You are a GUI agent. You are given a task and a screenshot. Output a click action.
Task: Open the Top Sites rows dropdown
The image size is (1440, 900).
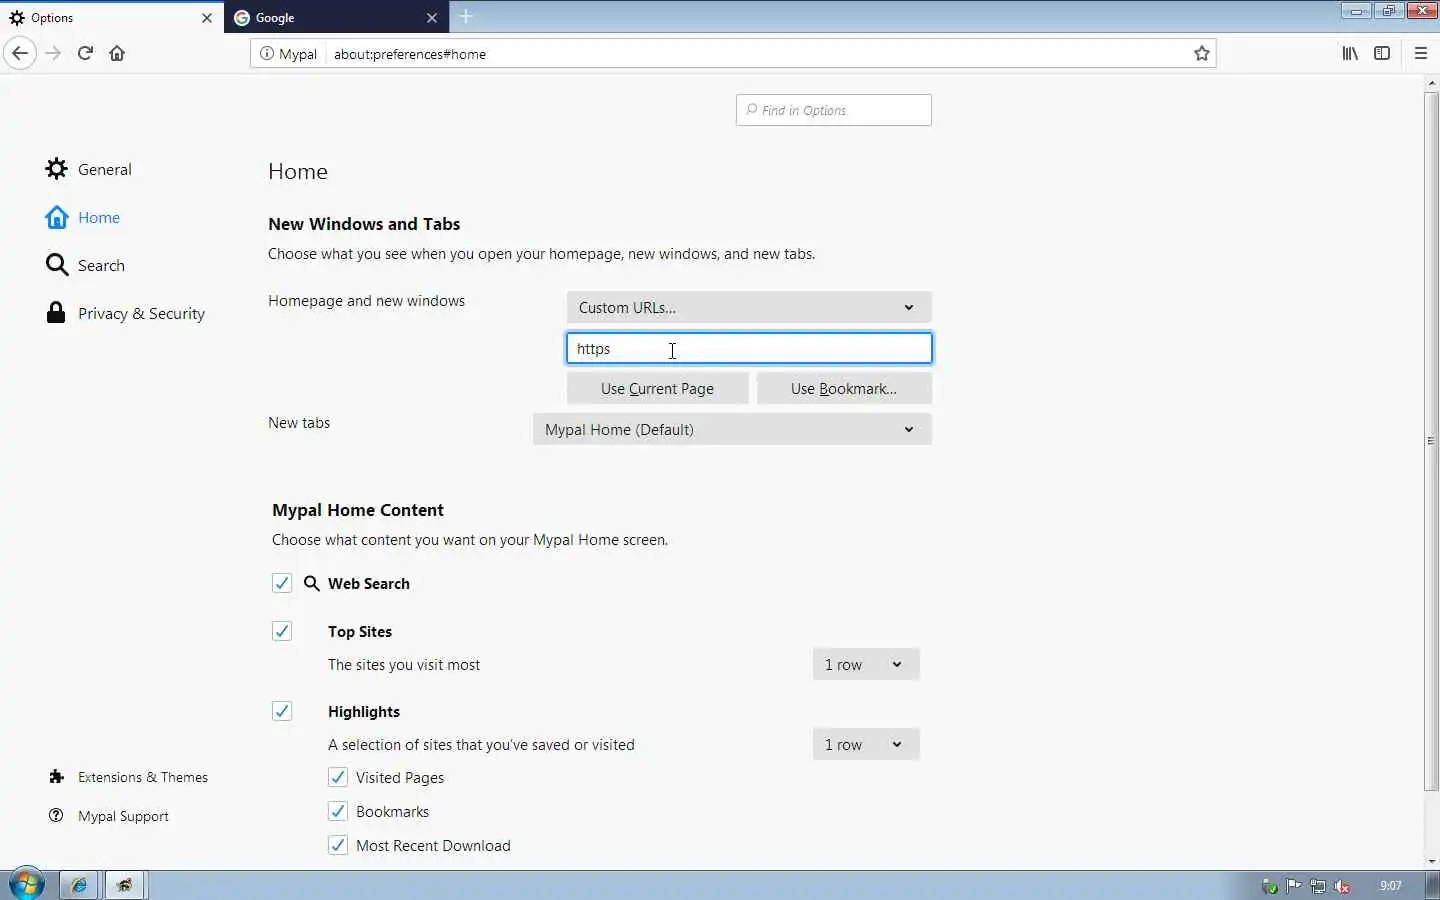(x=866, y=664)
